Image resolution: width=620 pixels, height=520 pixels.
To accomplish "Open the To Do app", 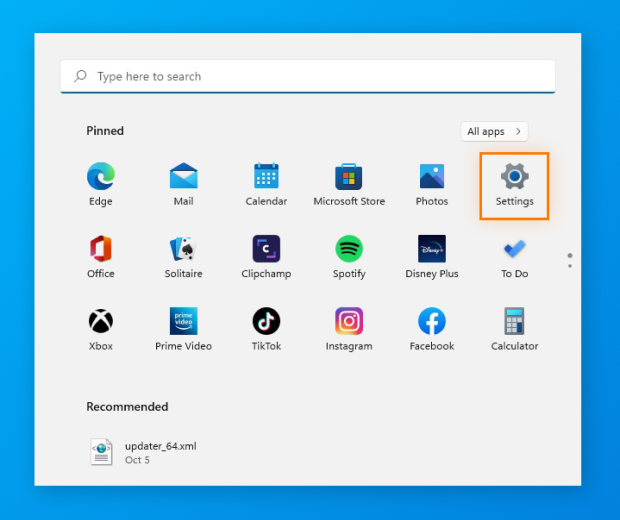I will [514, 250].
